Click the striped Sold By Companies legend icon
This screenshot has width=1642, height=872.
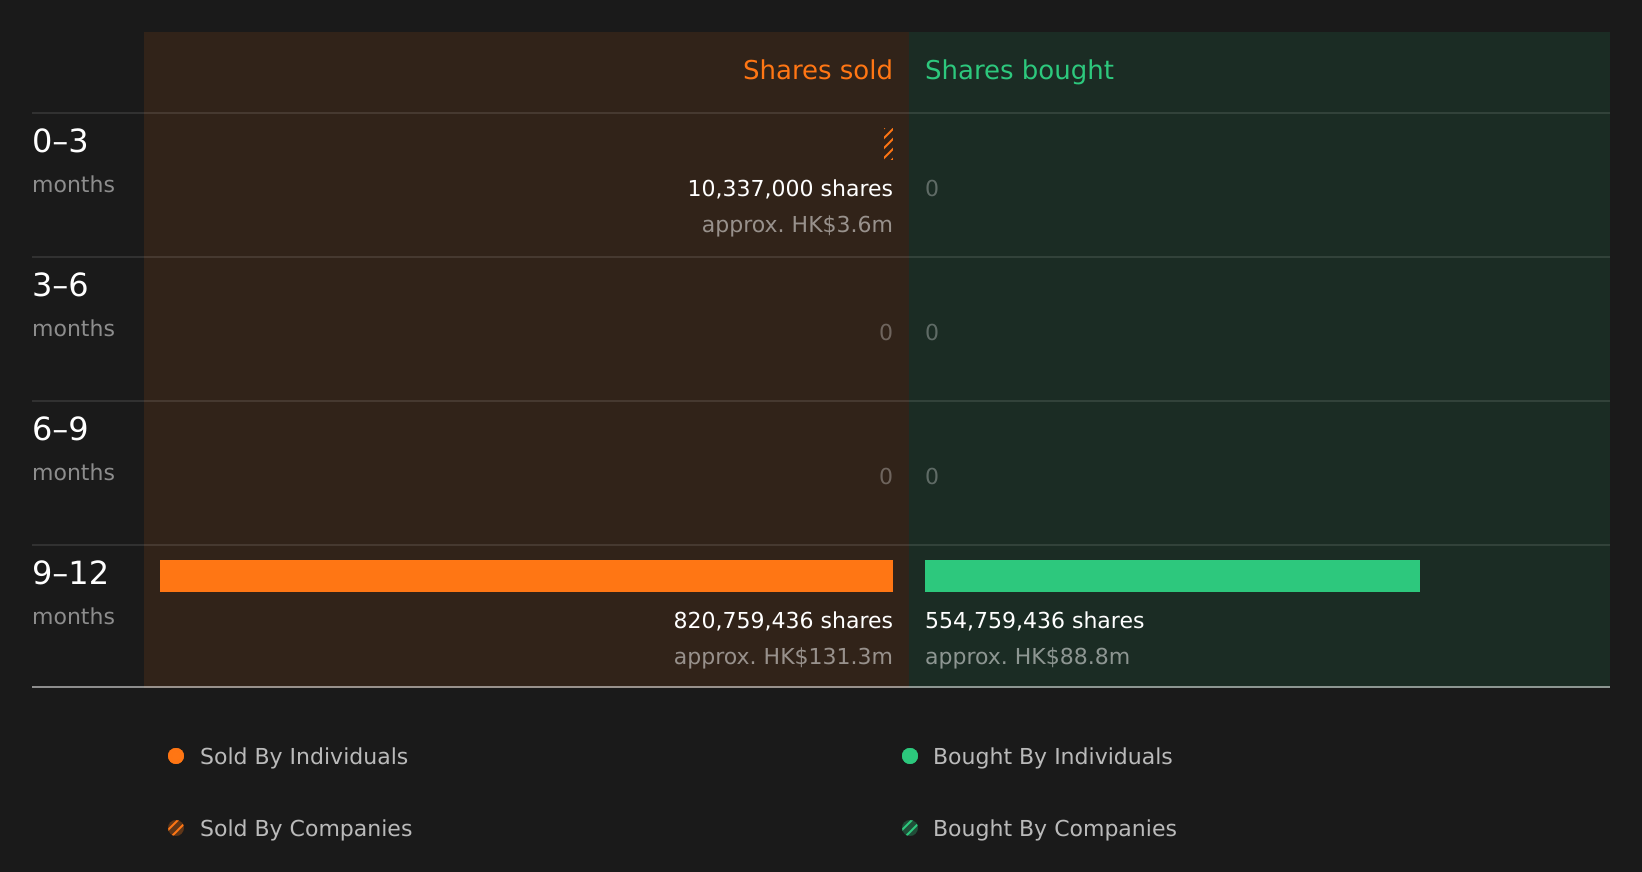[x=176, y=828]
